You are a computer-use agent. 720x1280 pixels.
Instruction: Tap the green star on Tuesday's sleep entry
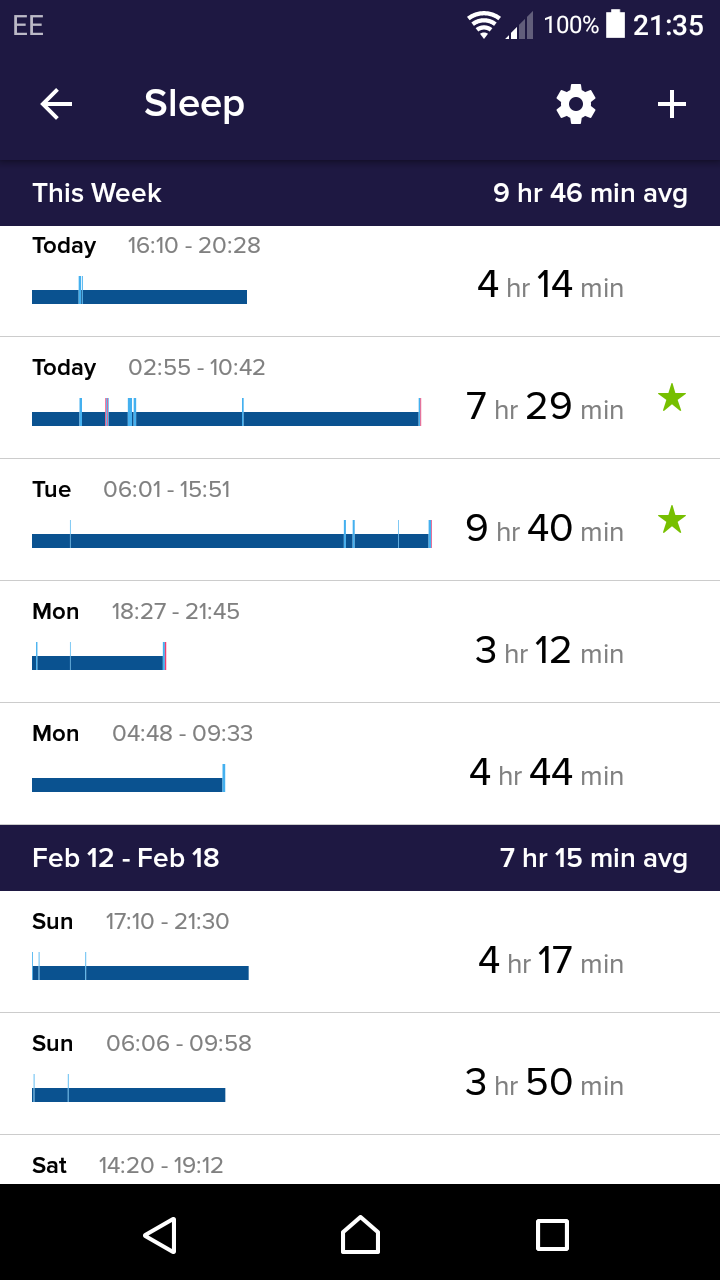pyautogui.click(x=672, y=520)
